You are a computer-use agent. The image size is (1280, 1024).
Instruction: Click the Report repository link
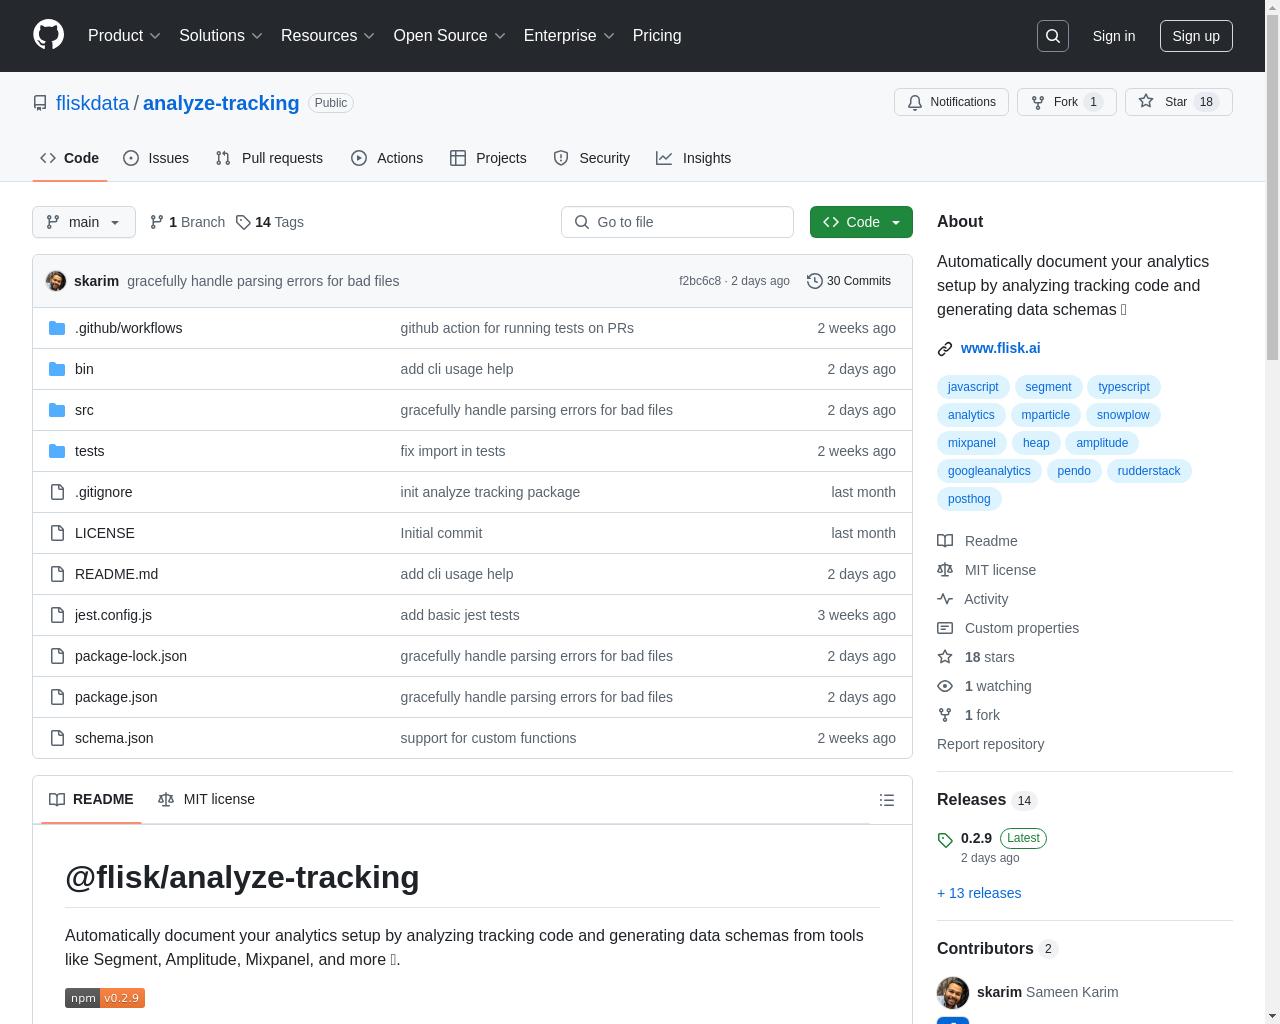990,744
